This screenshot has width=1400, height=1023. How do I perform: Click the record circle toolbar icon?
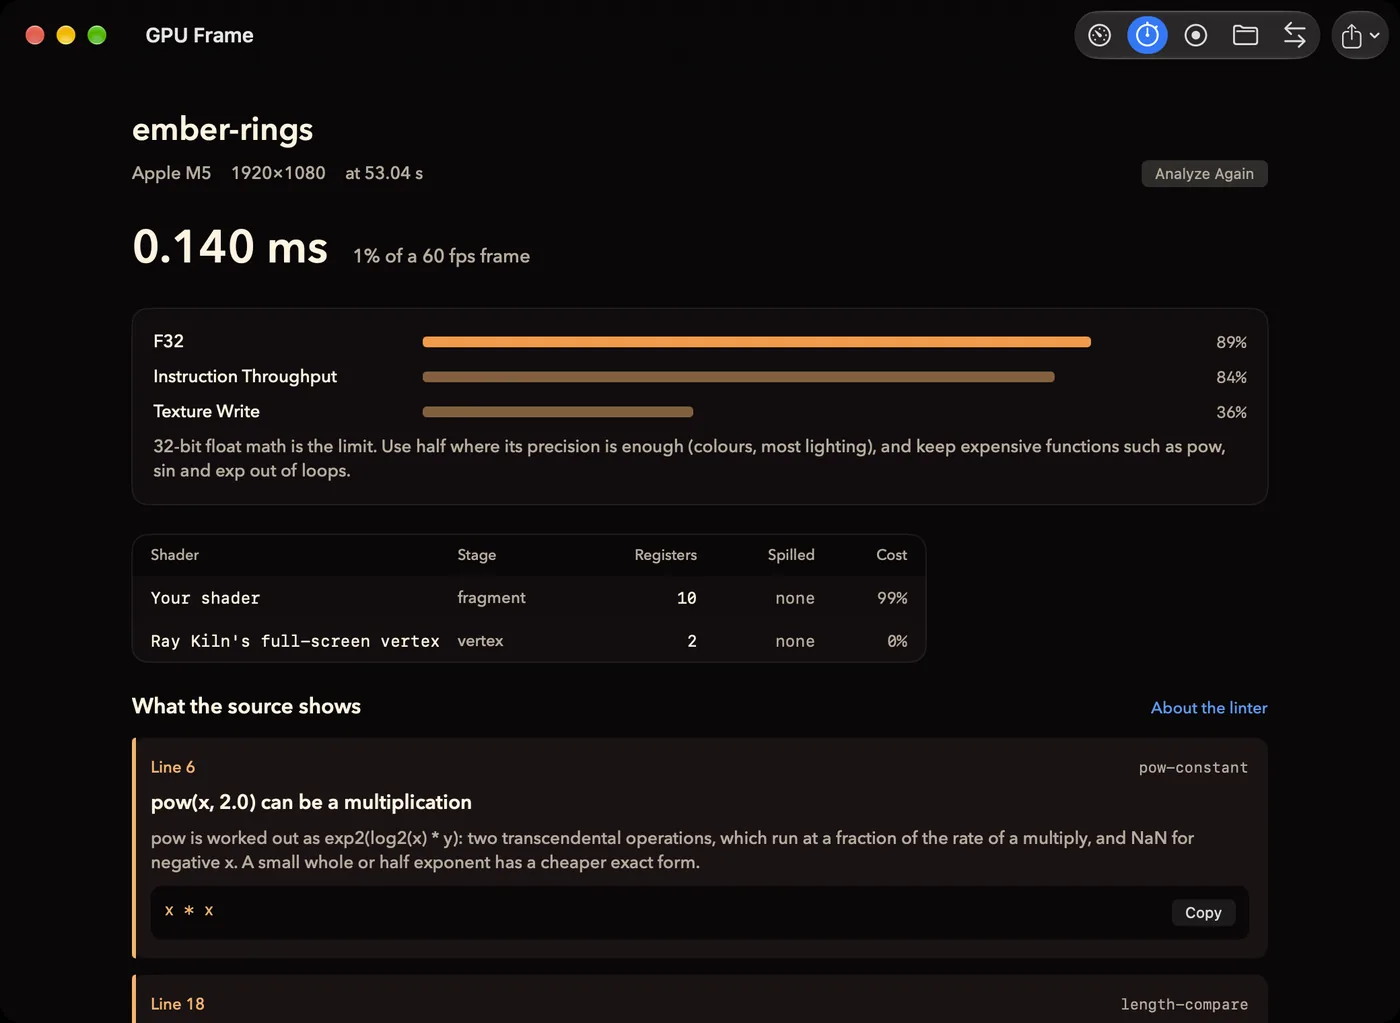click(1196, 36)
